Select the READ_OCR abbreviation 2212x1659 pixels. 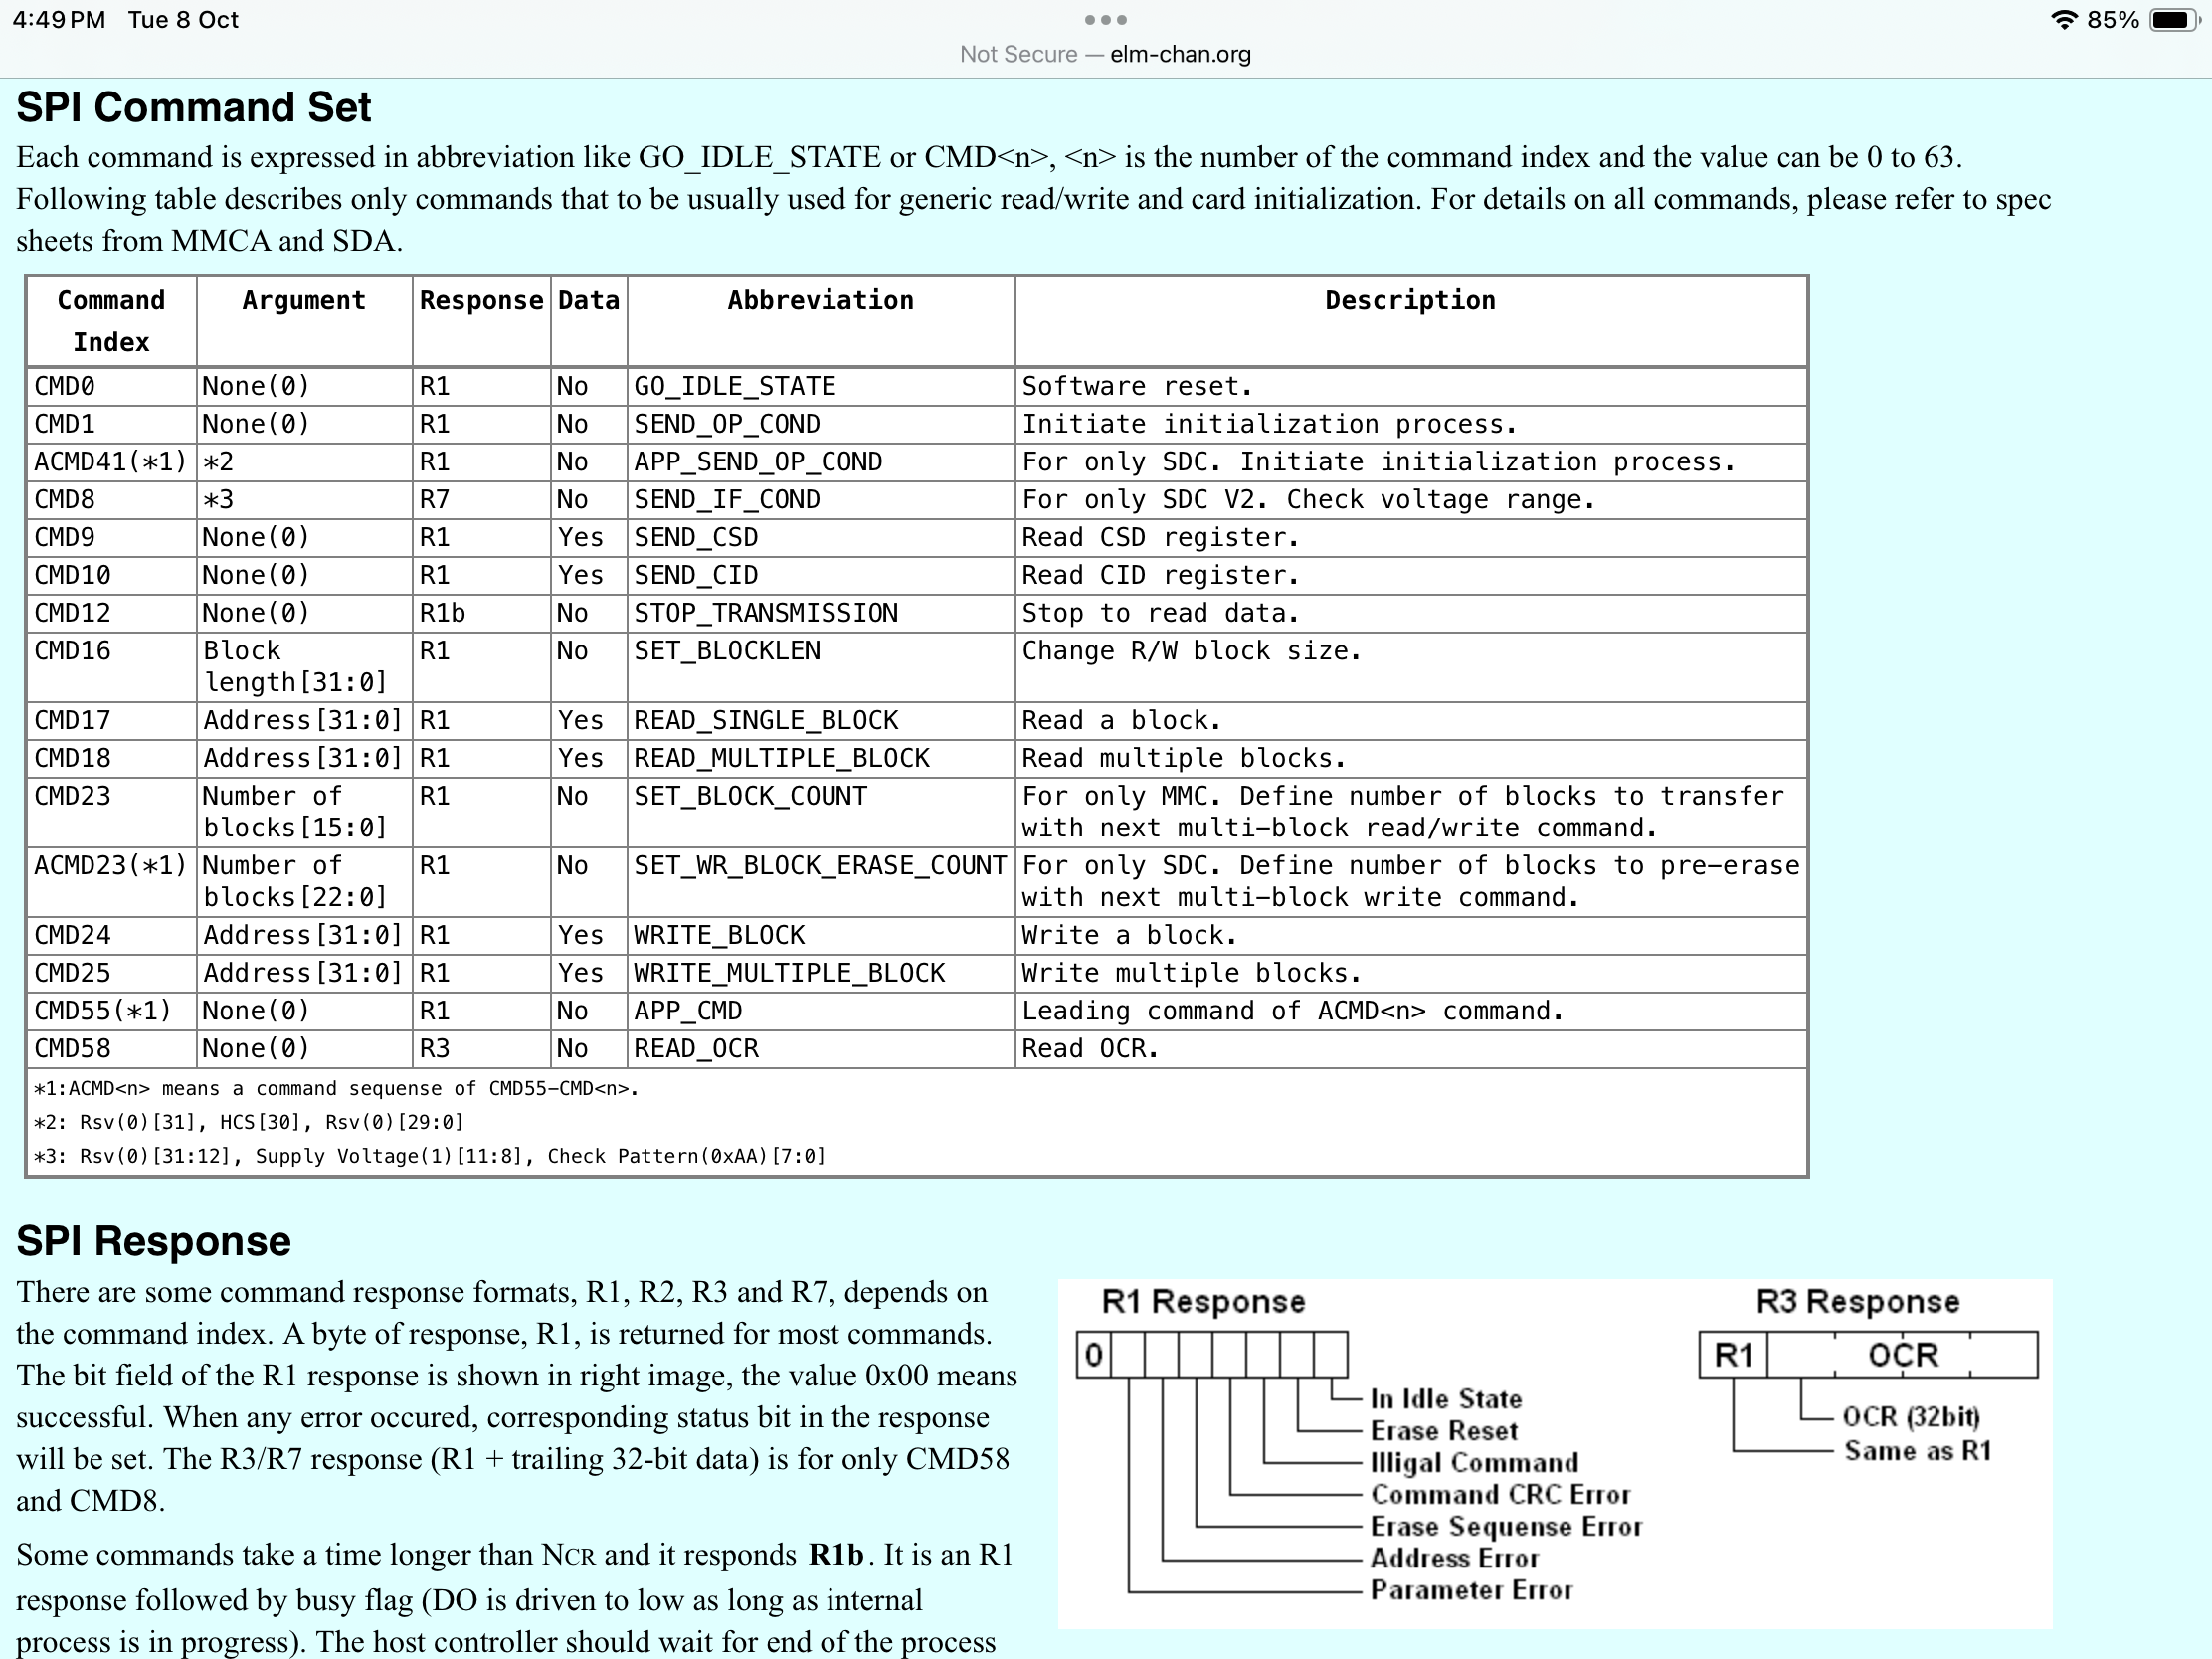(x=821, y=1049)
